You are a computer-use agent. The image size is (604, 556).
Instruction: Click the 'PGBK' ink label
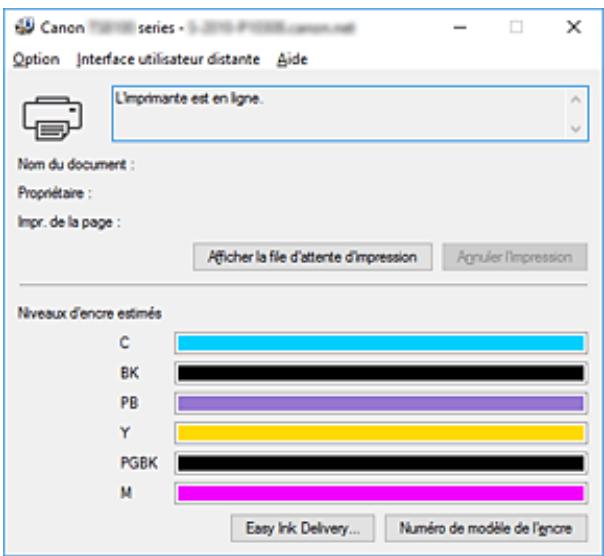tap(139, 463)
